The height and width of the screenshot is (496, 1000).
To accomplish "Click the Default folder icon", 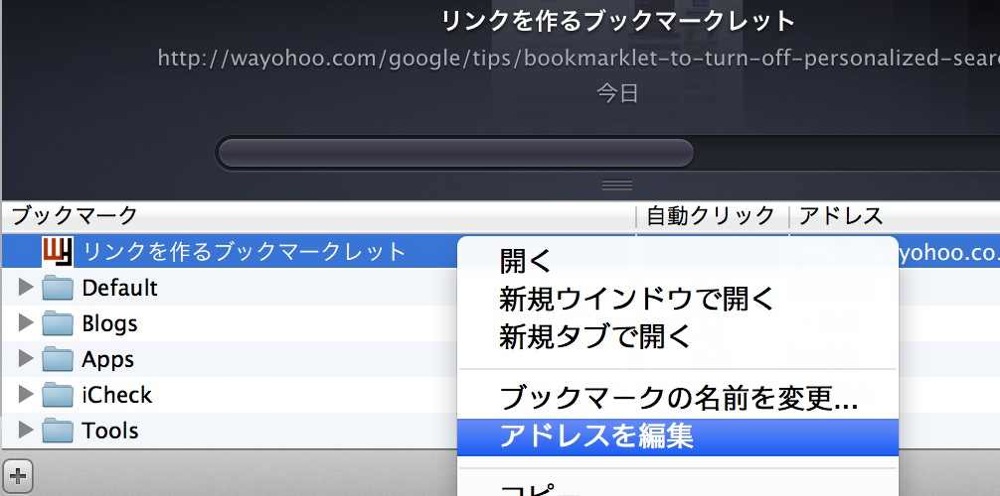I will click(x=58, y=288).
